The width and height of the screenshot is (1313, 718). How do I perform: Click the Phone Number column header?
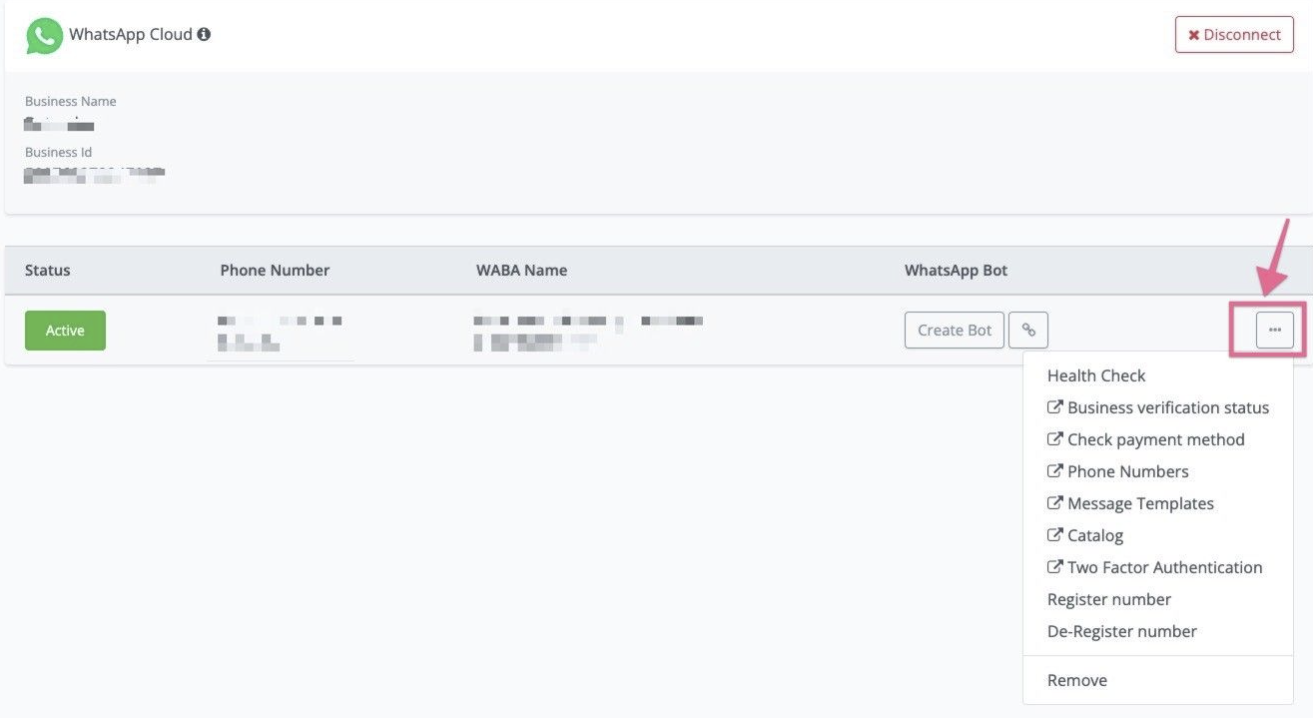click(274, 270)
